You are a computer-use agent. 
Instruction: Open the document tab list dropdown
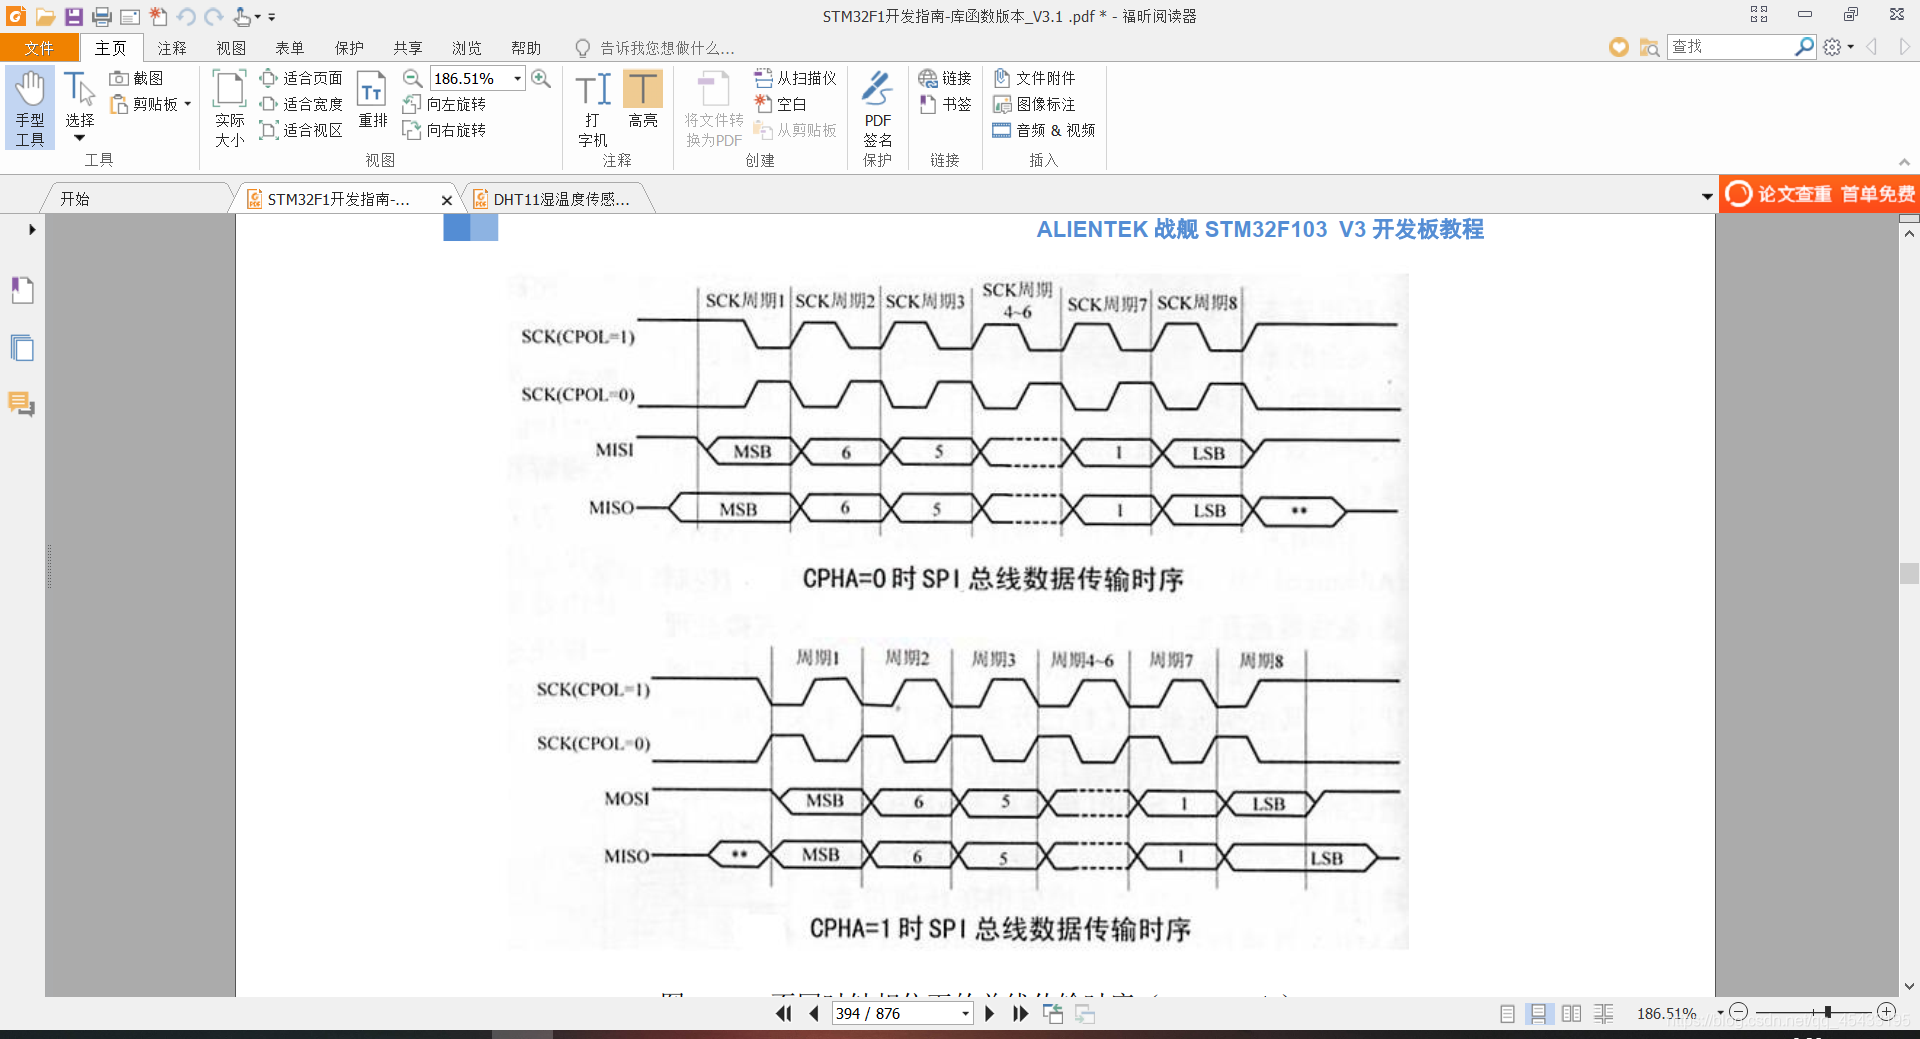[x=1707, y=197]
